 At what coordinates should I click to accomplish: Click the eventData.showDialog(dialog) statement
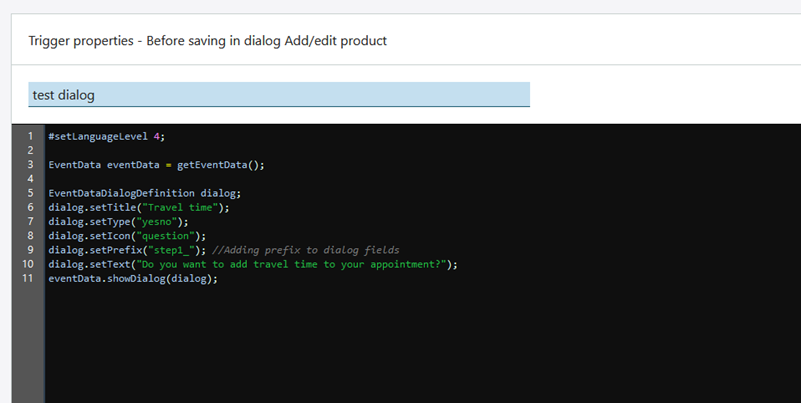click(132, 279)
